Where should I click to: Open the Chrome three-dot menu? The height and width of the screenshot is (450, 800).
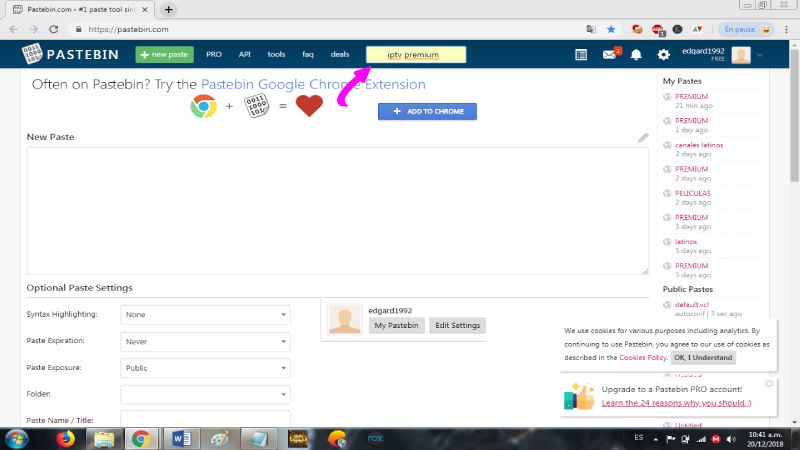786,30
